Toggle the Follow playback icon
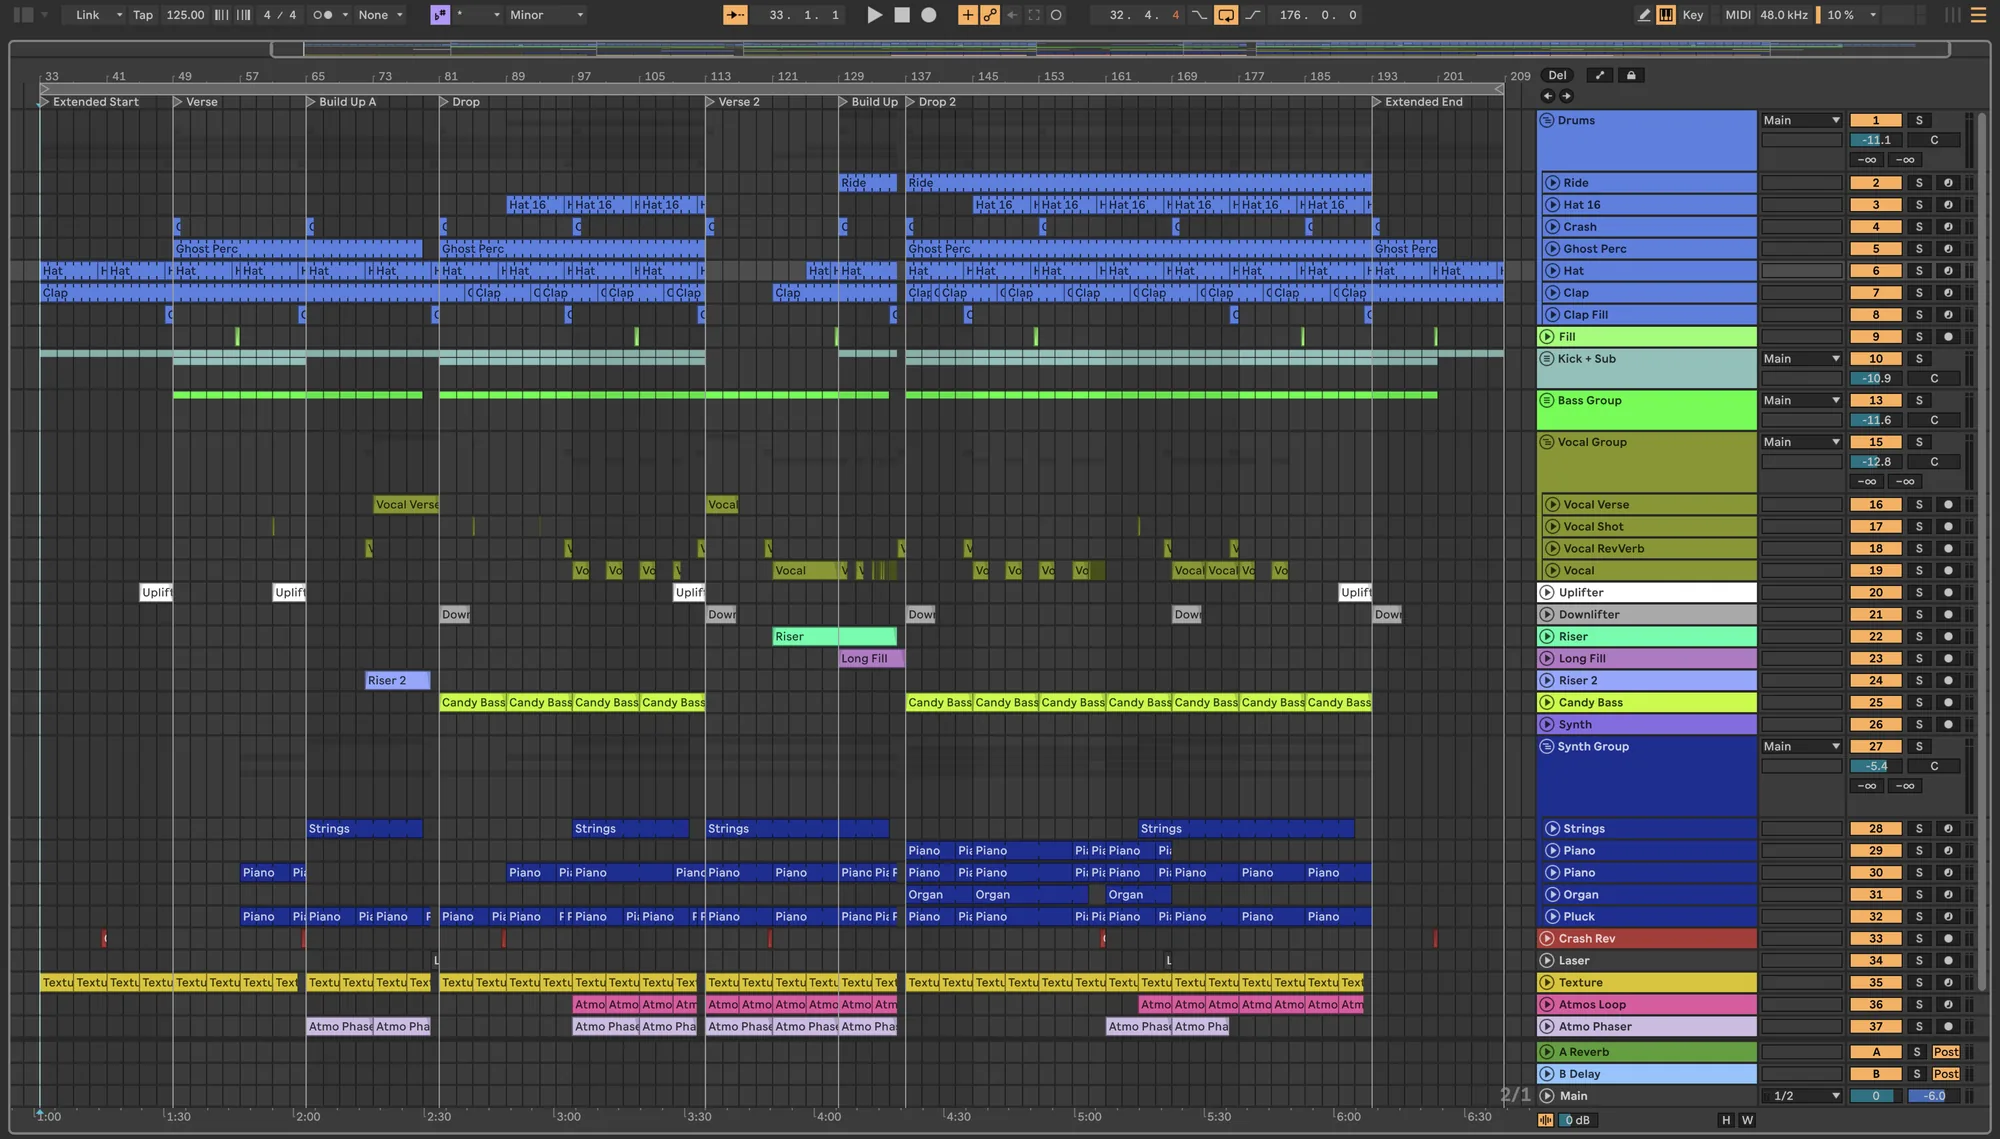The image size is (2000, 1139). [735, 15]
